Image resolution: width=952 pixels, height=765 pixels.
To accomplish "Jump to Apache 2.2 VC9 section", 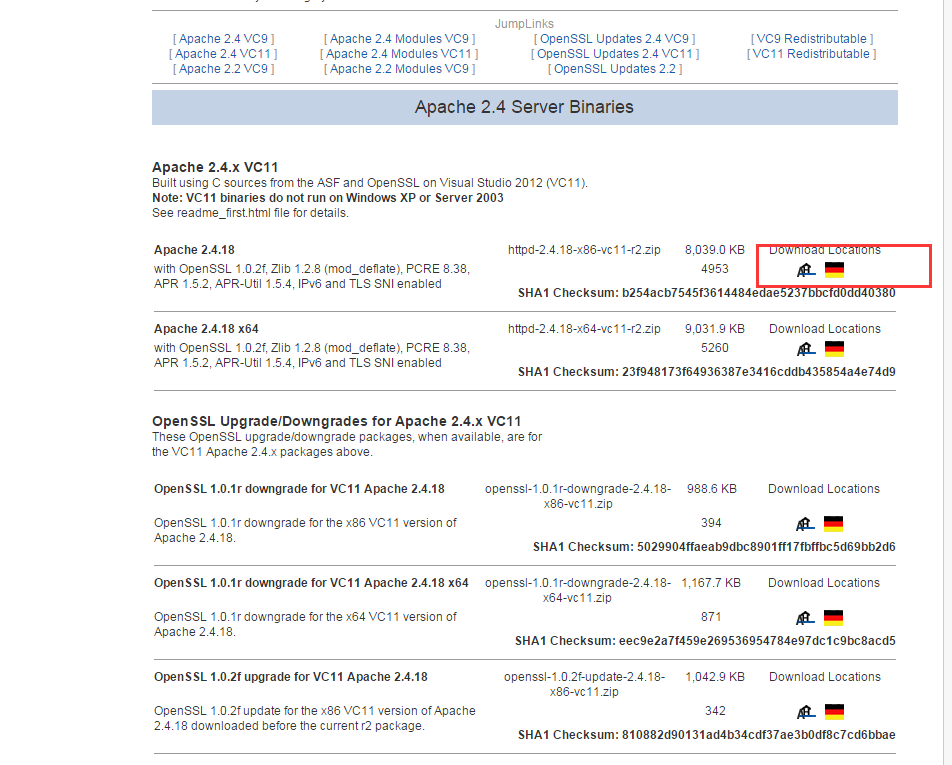I will (223, 69).
